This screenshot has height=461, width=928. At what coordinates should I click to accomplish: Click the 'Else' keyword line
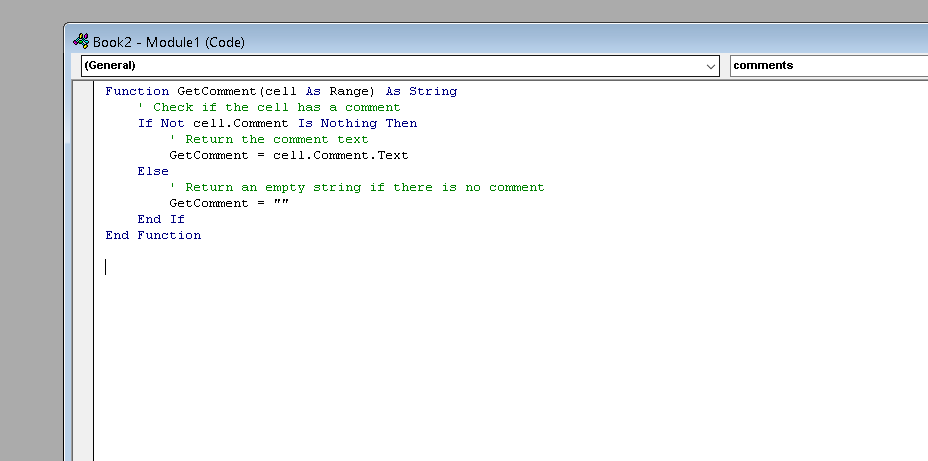click(x=153, y=171)
